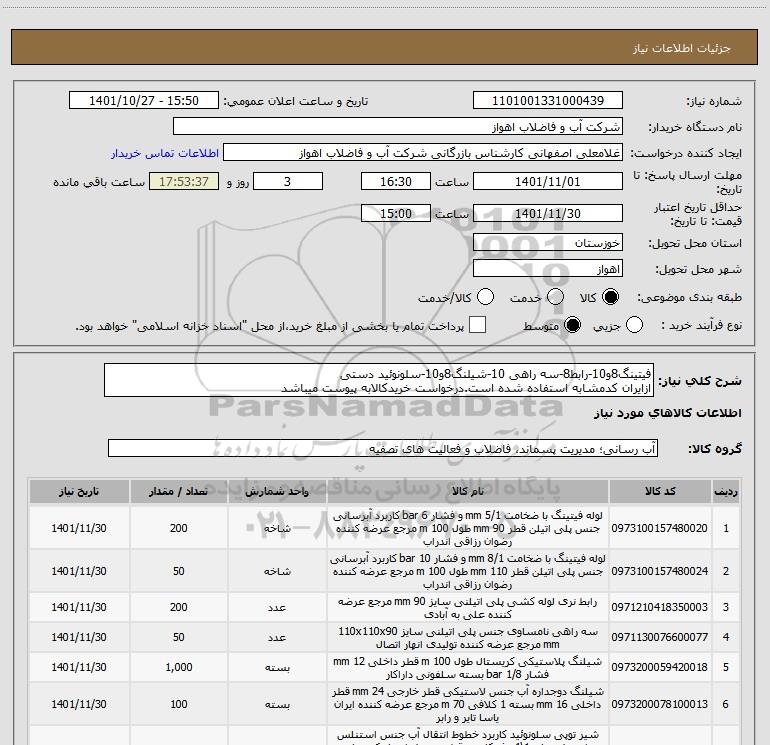This screenshot has width=770, height=745.
Task: Click the buyer name field شرکت آب و فاضلاب اهواز
Action: 398,127
